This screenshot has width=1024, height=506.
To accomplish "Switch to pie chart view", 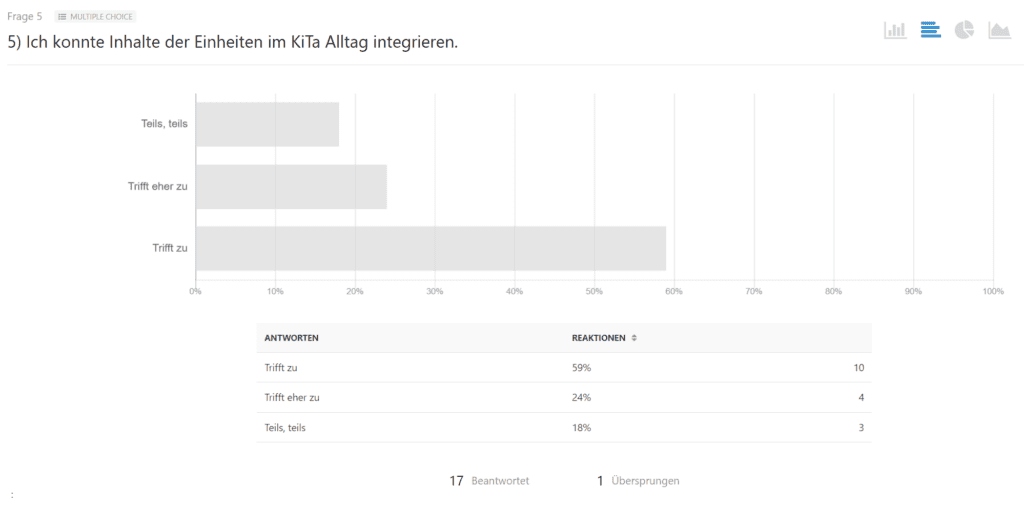I will (x=965, y=30).
